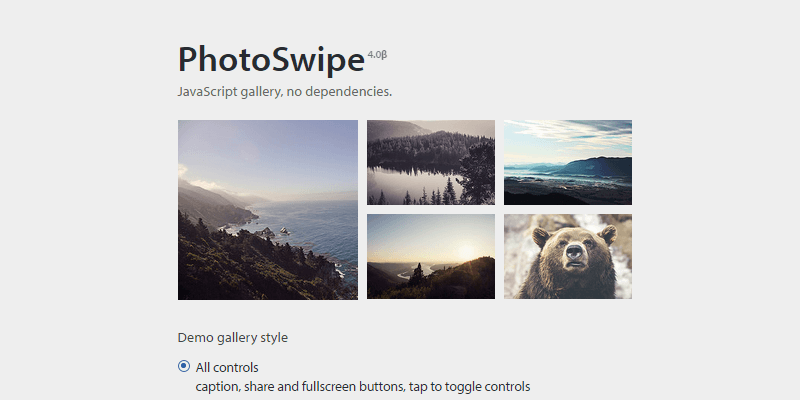The image size is (800, 400).
Task: Click the "All controls" label text
Action: [227, 367]
